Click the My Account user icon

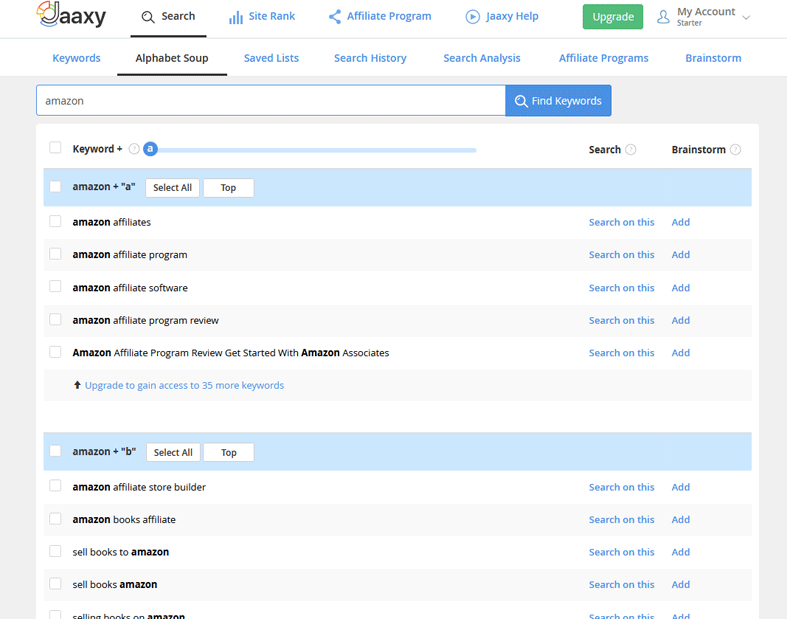[663, 17]
